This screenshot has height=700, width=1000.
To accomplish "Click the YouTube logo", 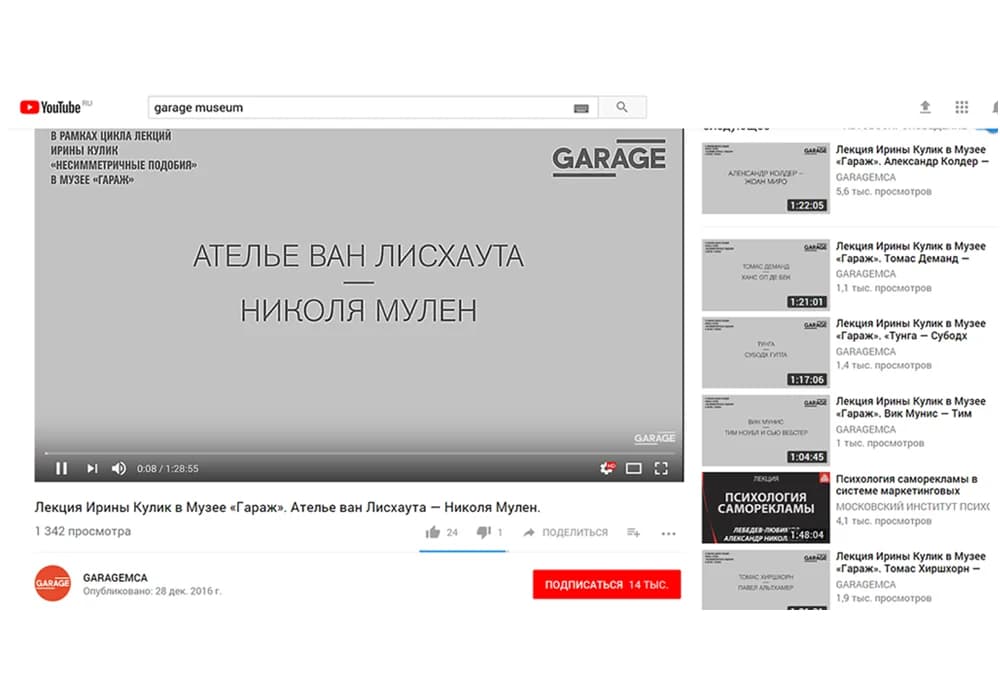I will point(51,107).
